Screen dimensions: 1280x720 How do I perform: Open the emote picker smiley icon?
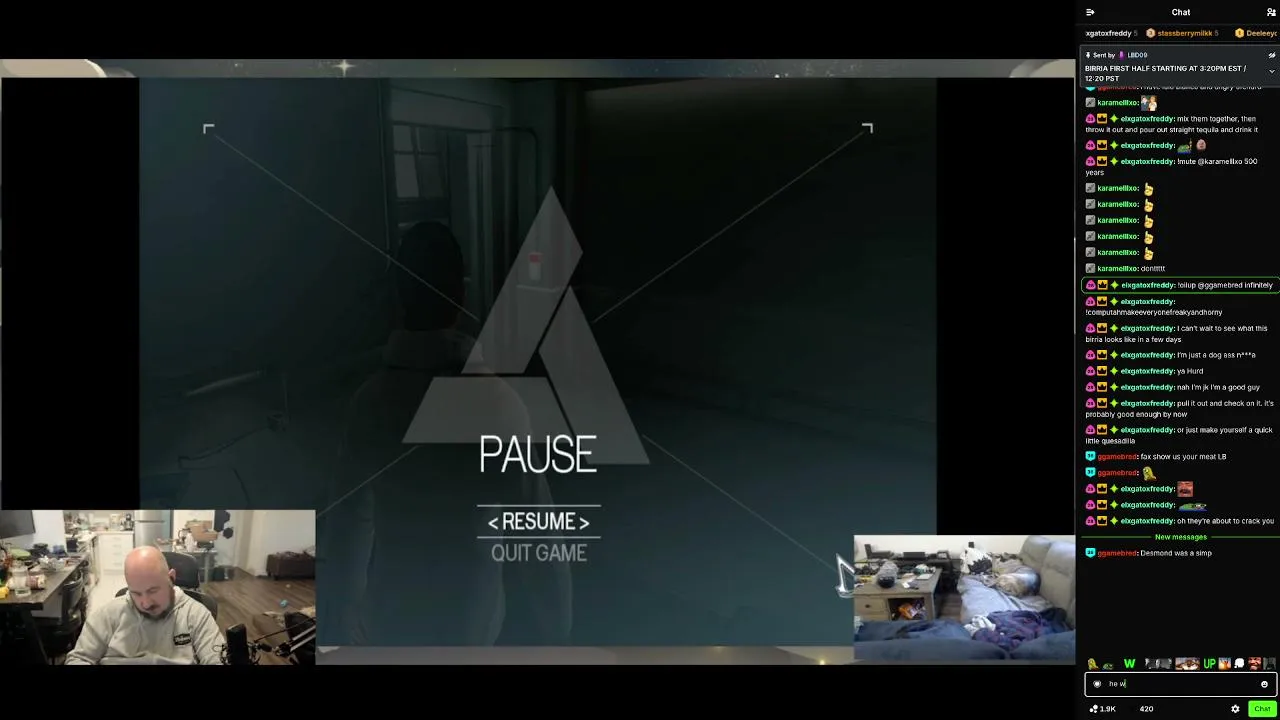pyautogui.click(x=1264, y=684)
